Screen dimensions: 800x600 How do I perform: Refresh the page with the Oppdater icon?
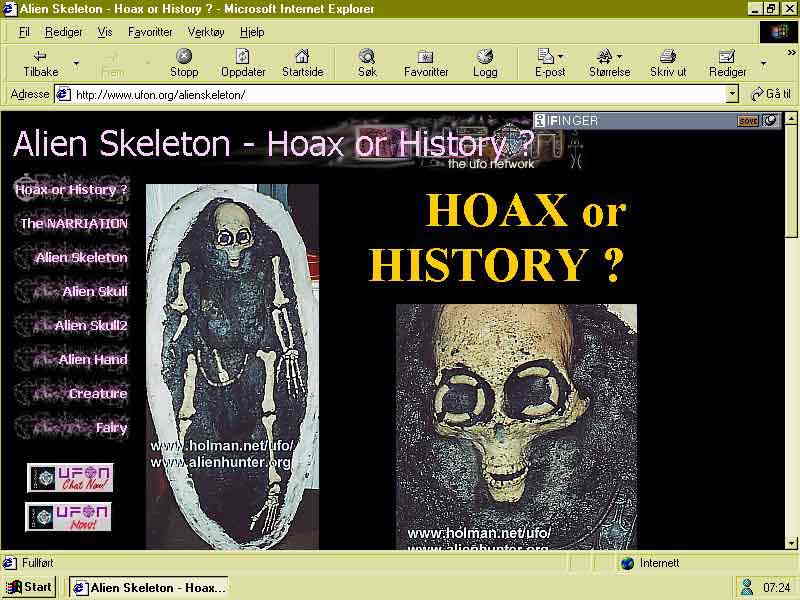(243, 56)
